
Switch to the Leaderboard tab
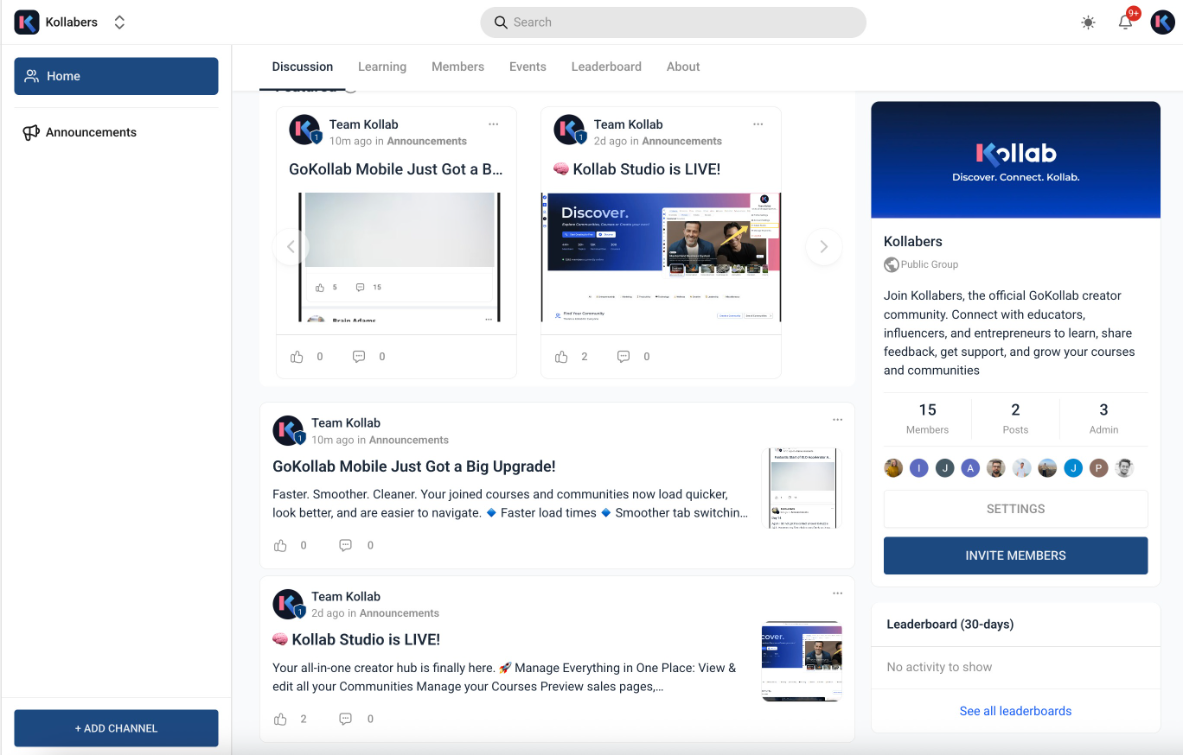[x=606, y=66]
